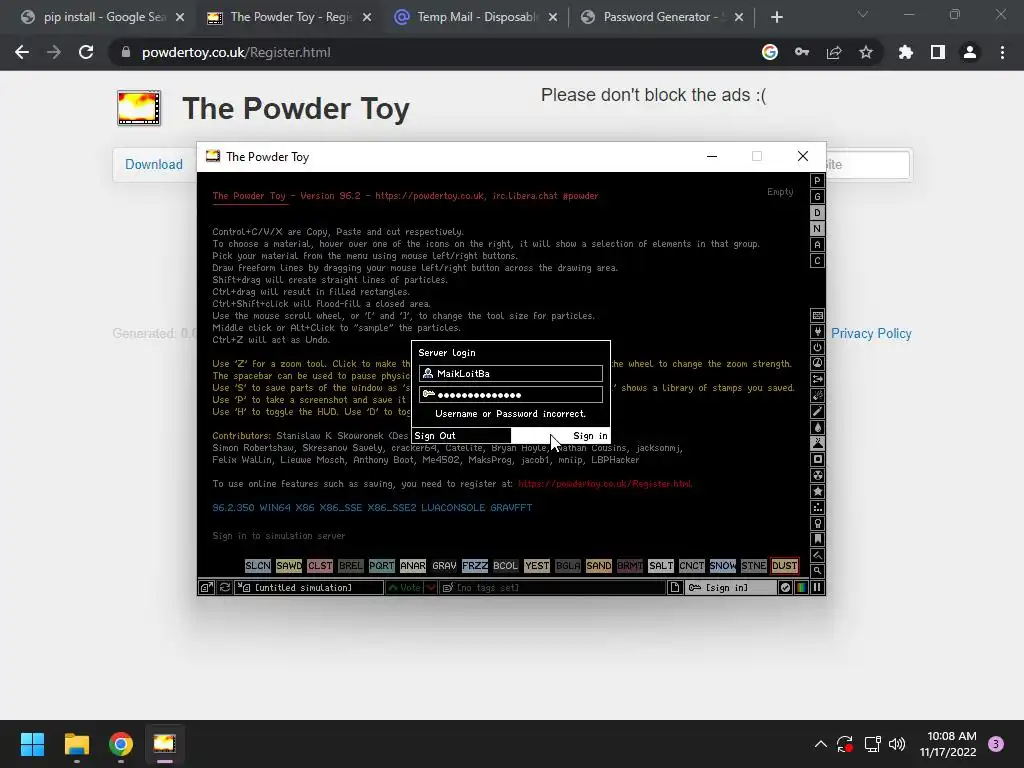Click the Sign in button in Server login
1024x768 pixels.
coord(560,436)
